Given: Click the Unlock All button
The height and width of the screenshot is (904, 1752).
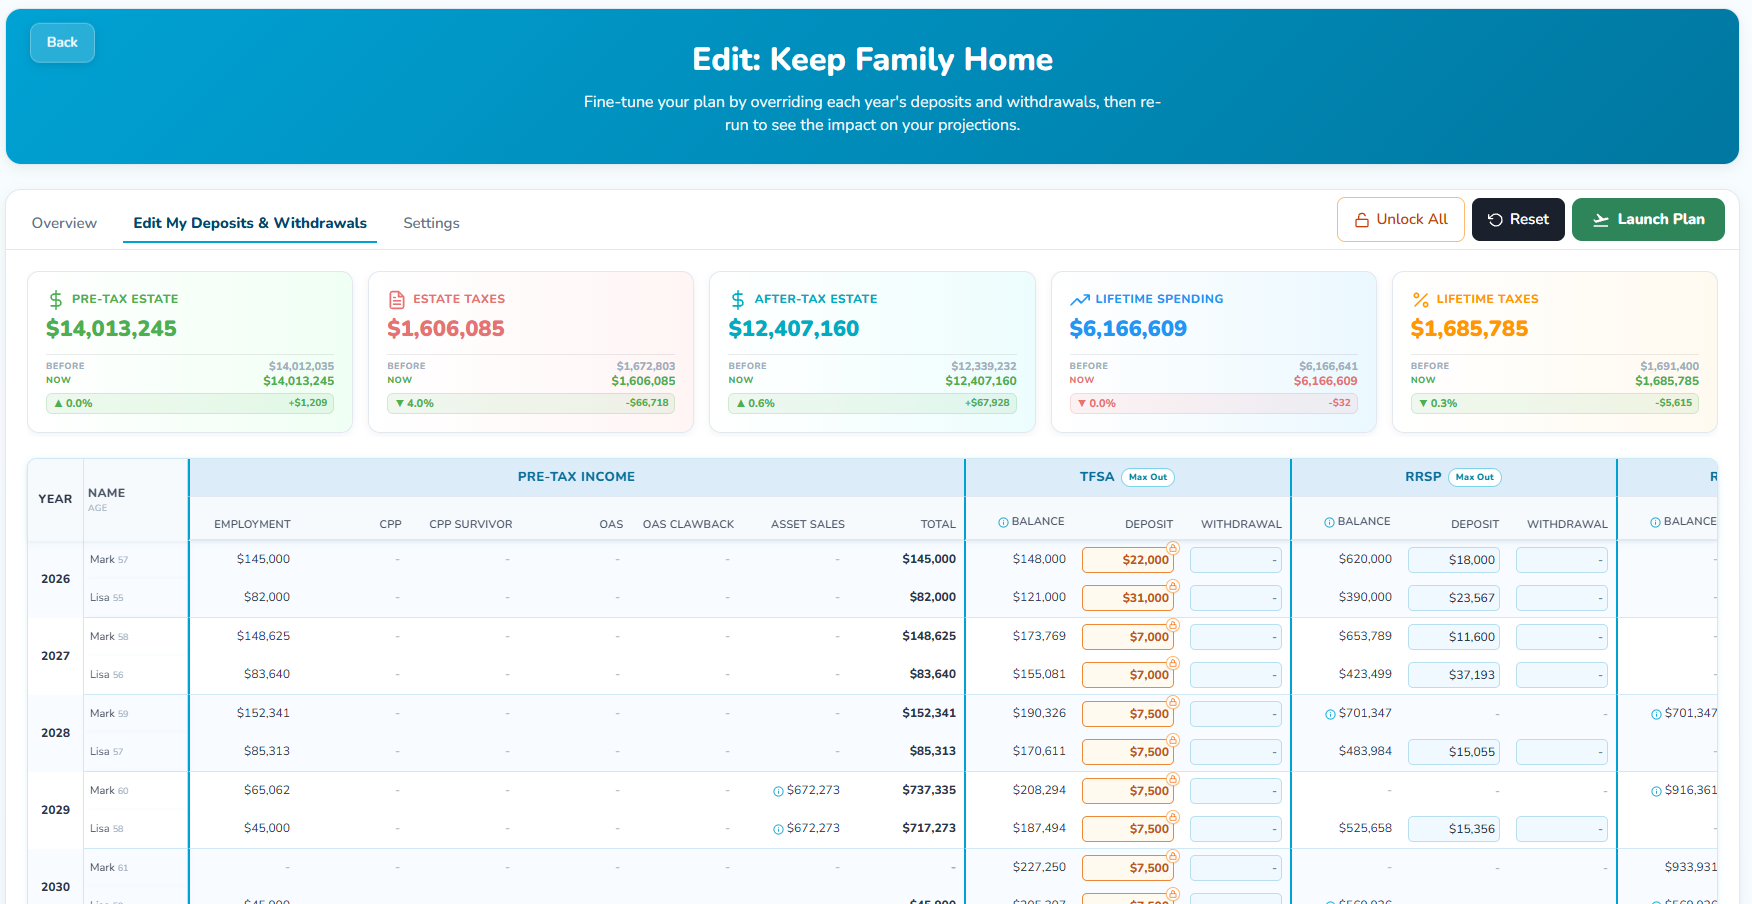Looking at the screenshot, I should tap(1400, 219).
